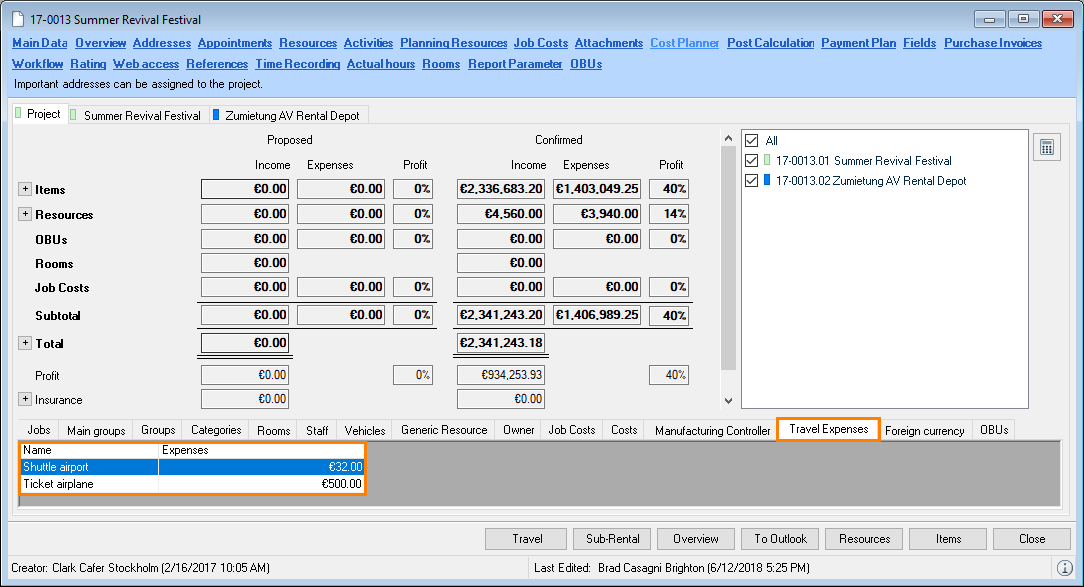Click blue marker beside 17-0013.02 Zumietung entry

pos(767,181)
